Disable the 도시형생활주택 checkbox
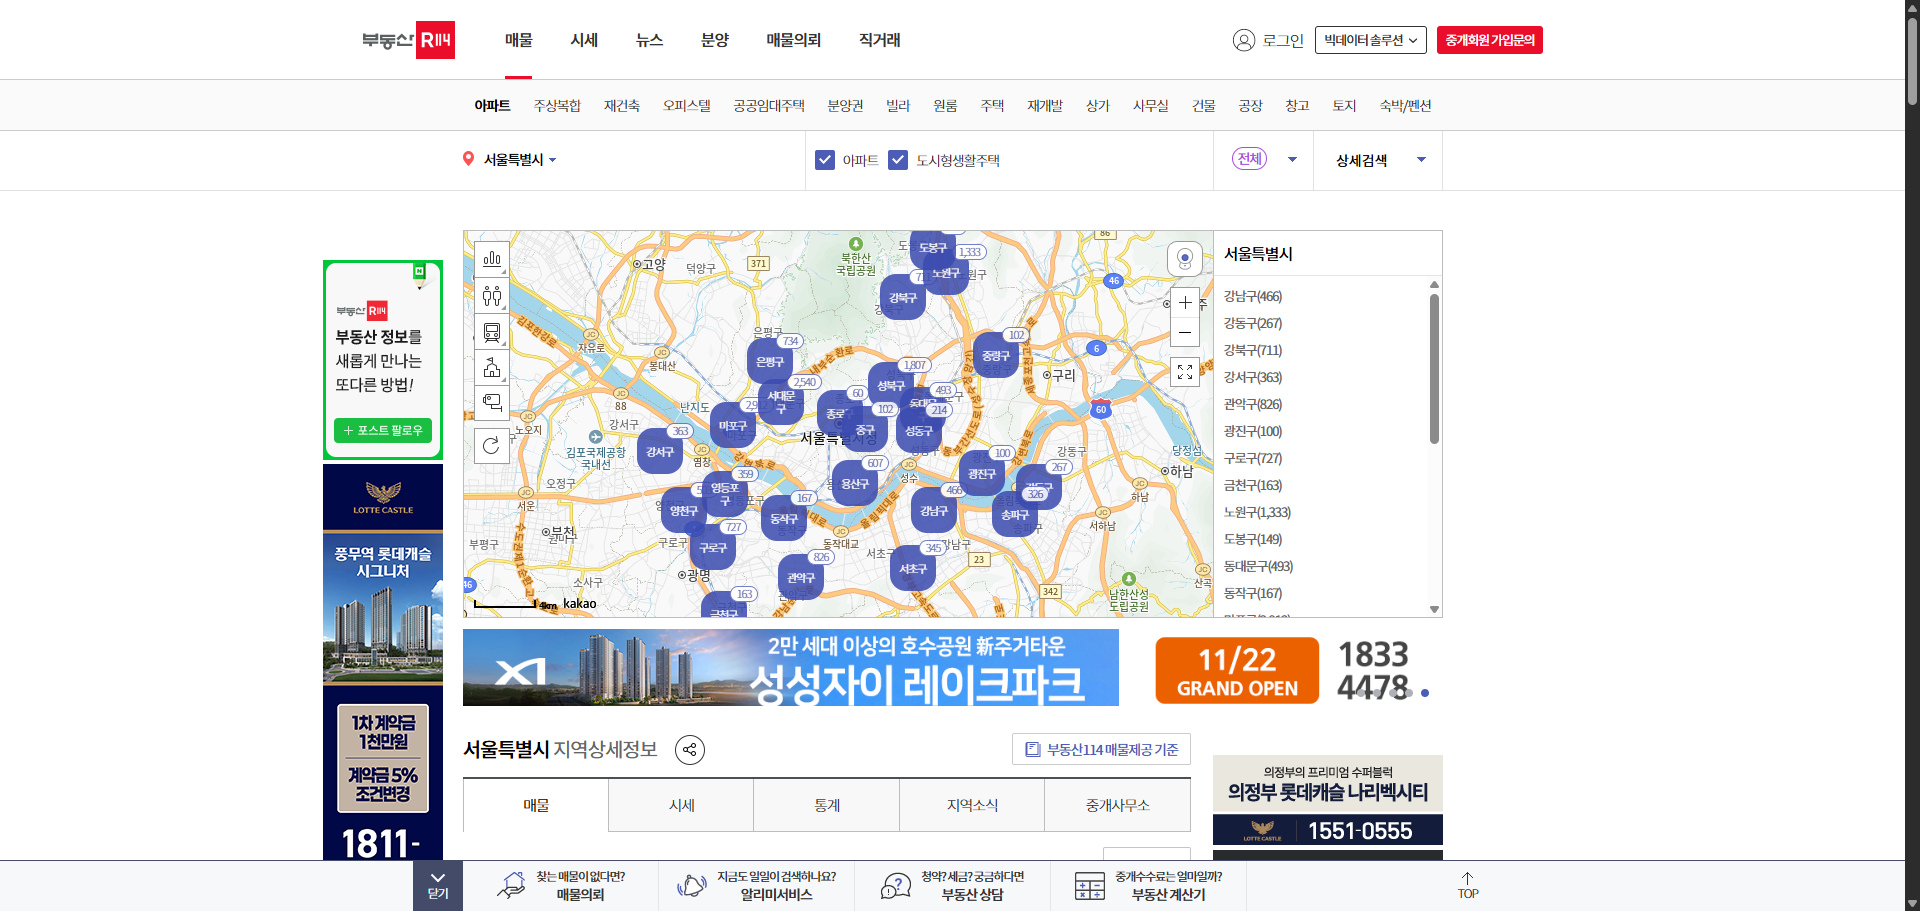 (x=898, y=159)
